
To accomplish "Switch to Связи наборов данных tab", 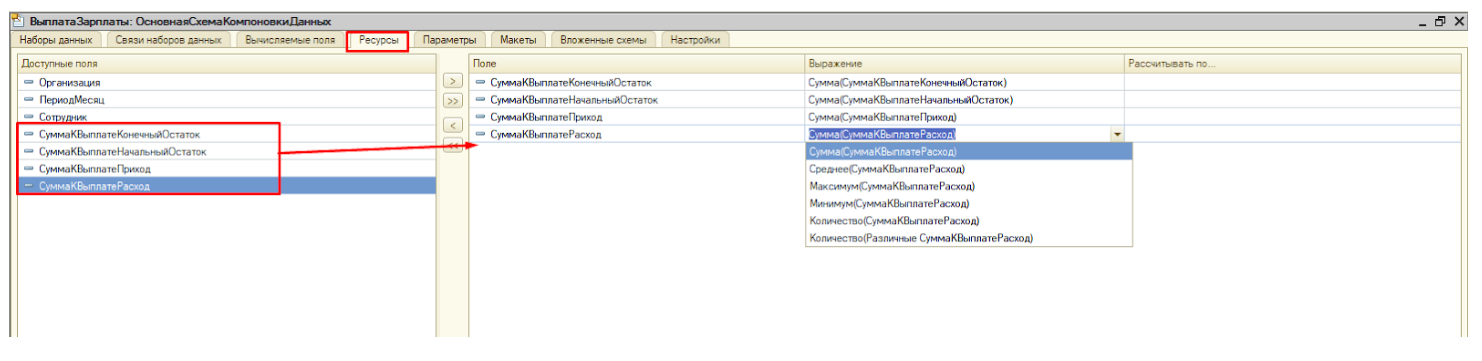I will pyautogui.click(x=167, y=40).
